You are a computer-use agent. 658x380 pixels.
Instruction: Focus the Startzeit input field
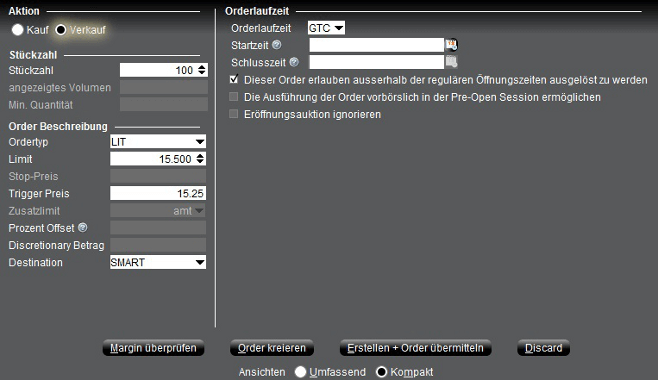point(376,45)
